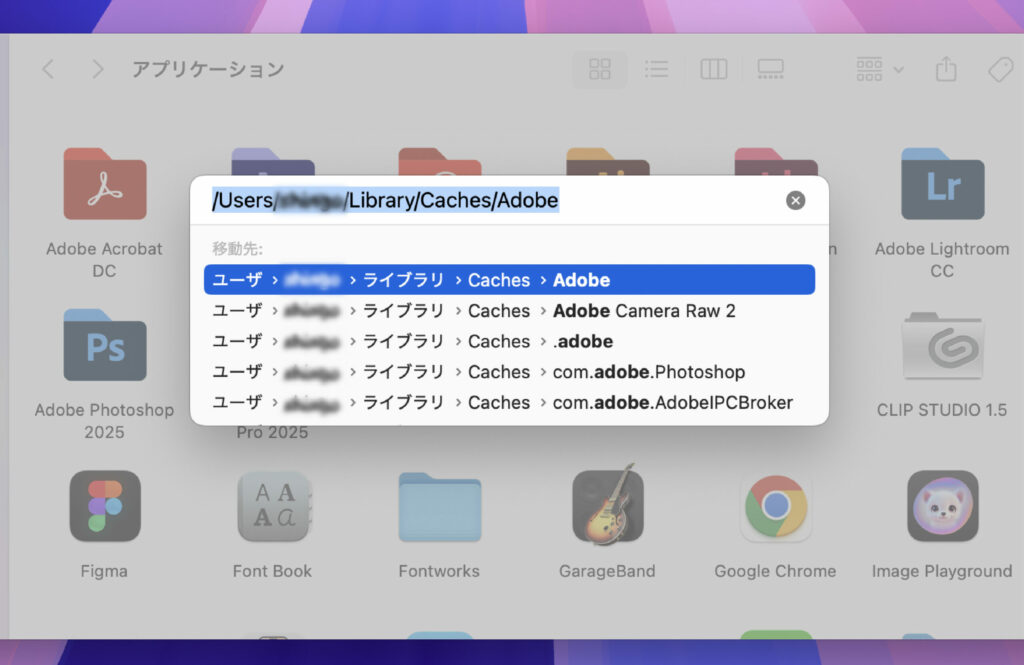
Task: Switch to column view
Action: 713,69
